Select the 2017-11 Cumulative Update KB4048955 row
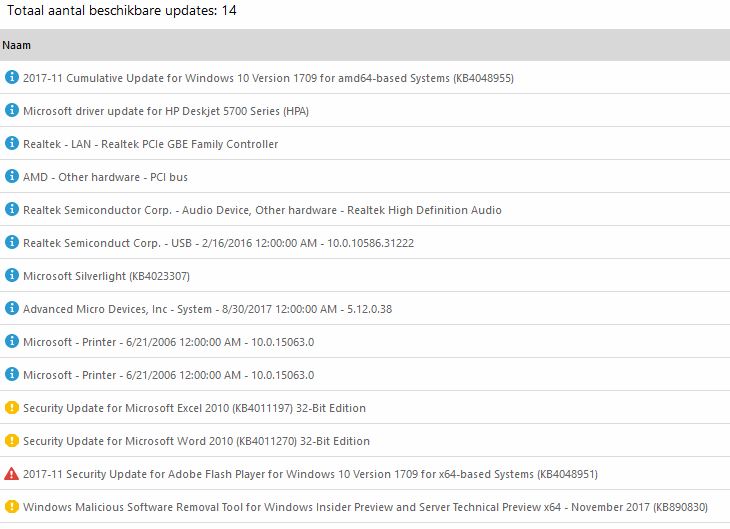 click(x=268, y=78)
